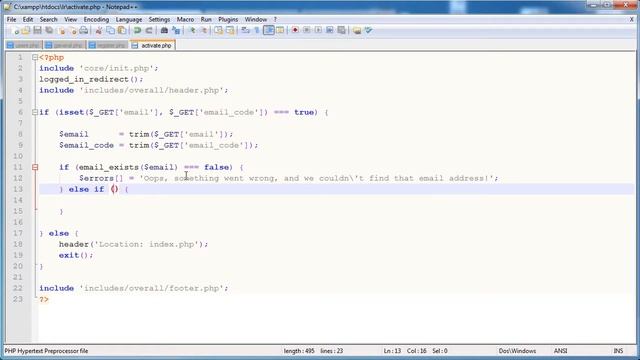Click the include footer.php code line
The image size is (640, 360).
pos(133,288)
